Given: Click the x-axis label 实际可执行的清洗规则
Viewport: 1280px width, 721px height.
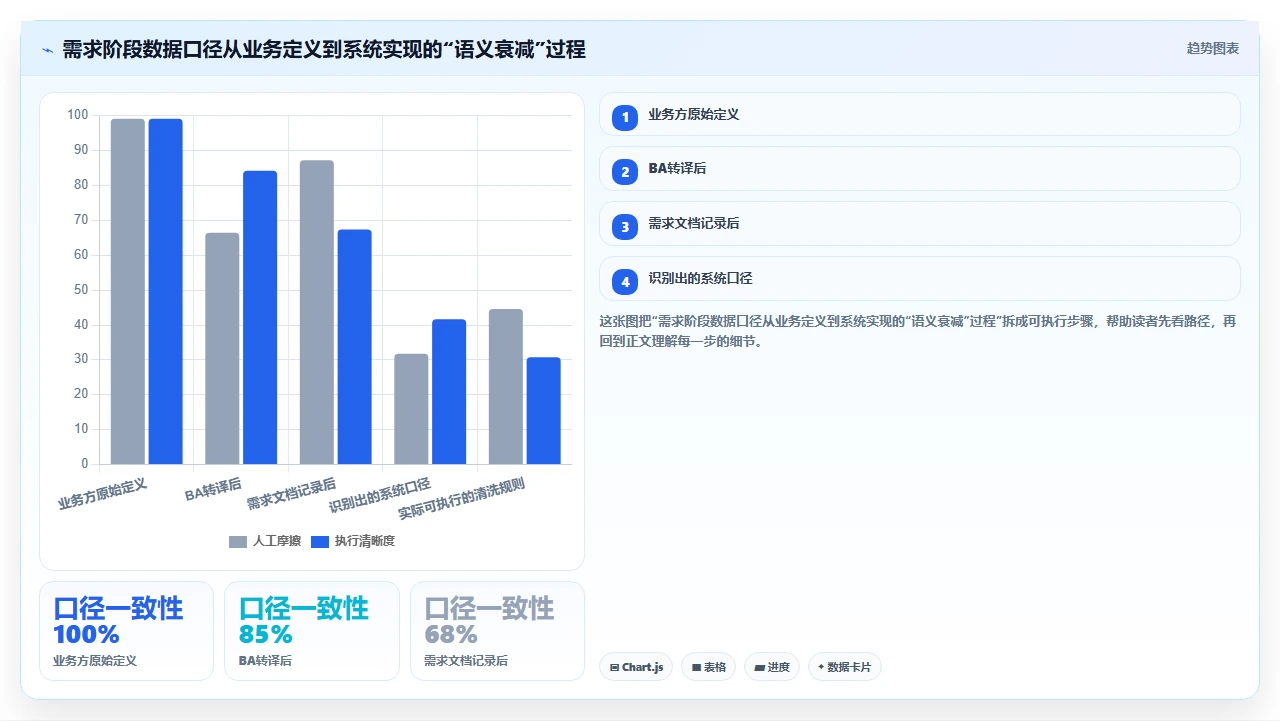Looking at the screenshot, I should (462, 497).
